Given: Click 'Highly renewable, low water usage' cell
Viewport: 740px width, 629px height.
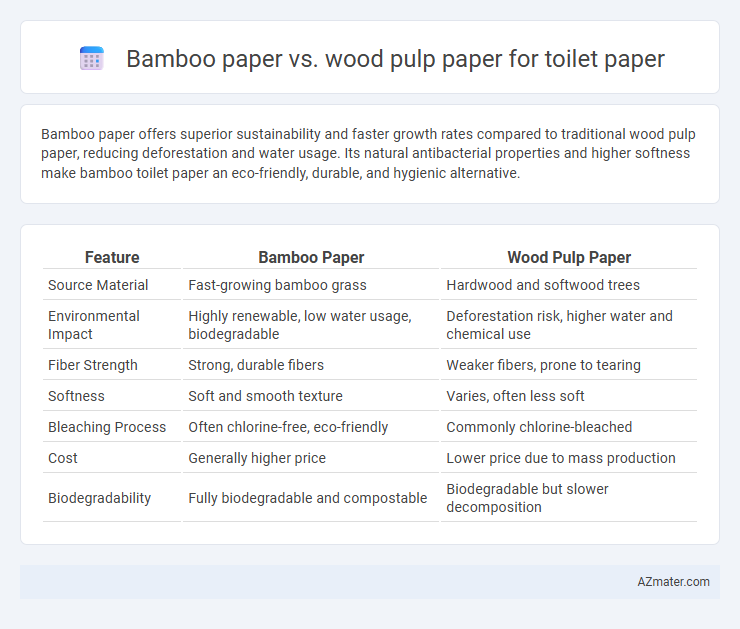Looking at the screenshot, I should [311, 325].
